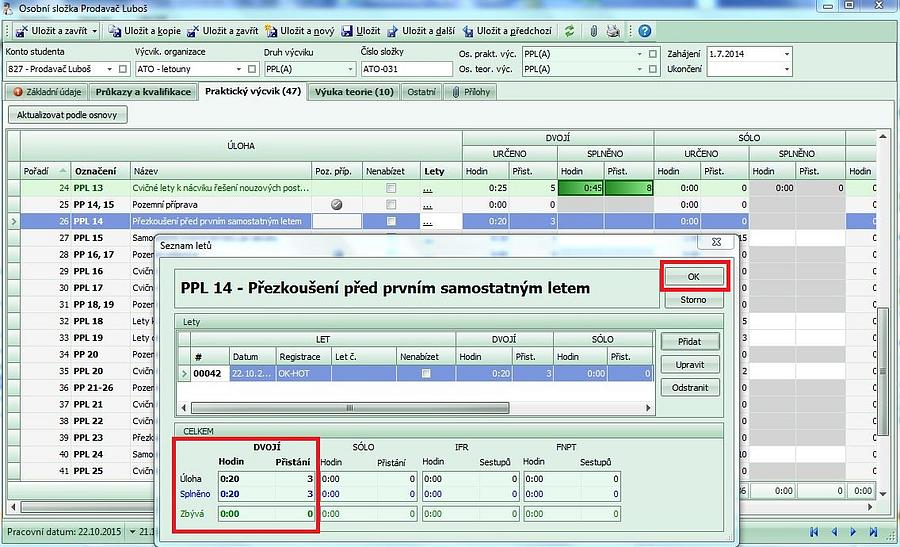Click the green refresh icon in toolbar

pyautogui.click(x=570, y=31)
